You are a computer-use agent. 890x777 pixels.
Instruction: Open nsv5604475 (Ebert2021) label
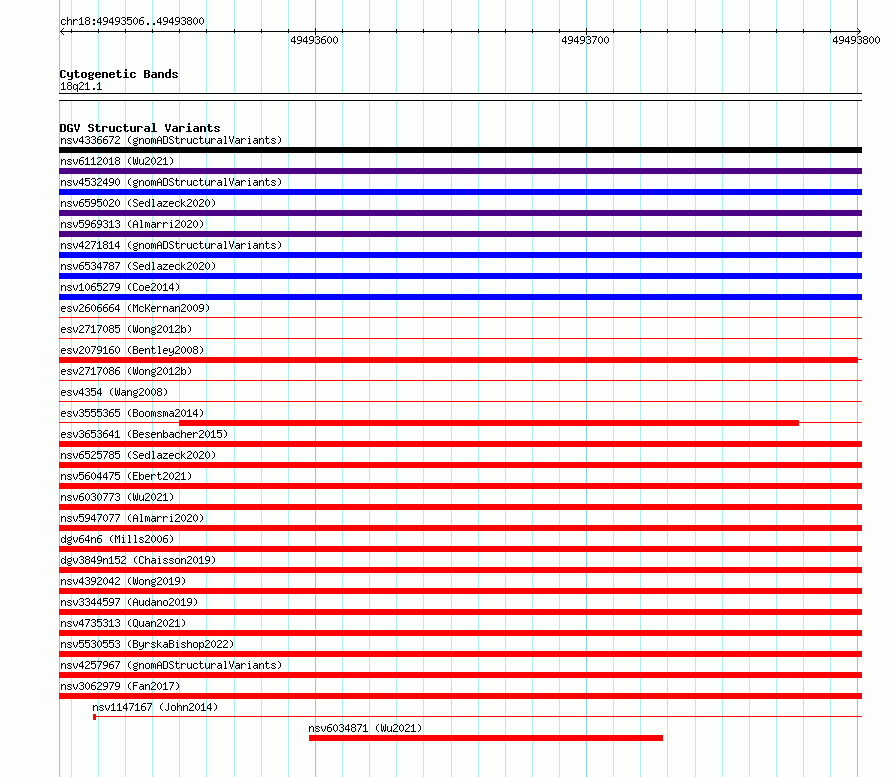click(x=126, y=476)
